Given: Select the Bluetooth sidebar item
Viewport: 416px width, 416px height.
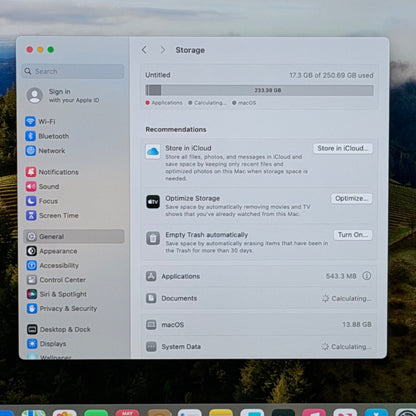Looking at the screenshot, I should coord(47,136).
